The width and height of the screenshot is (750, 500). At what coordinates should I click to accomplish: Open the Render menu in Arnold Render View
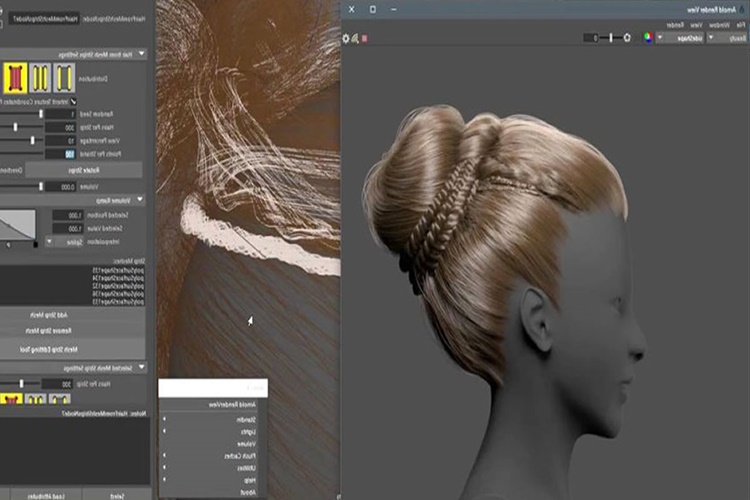tap(675, 25)
